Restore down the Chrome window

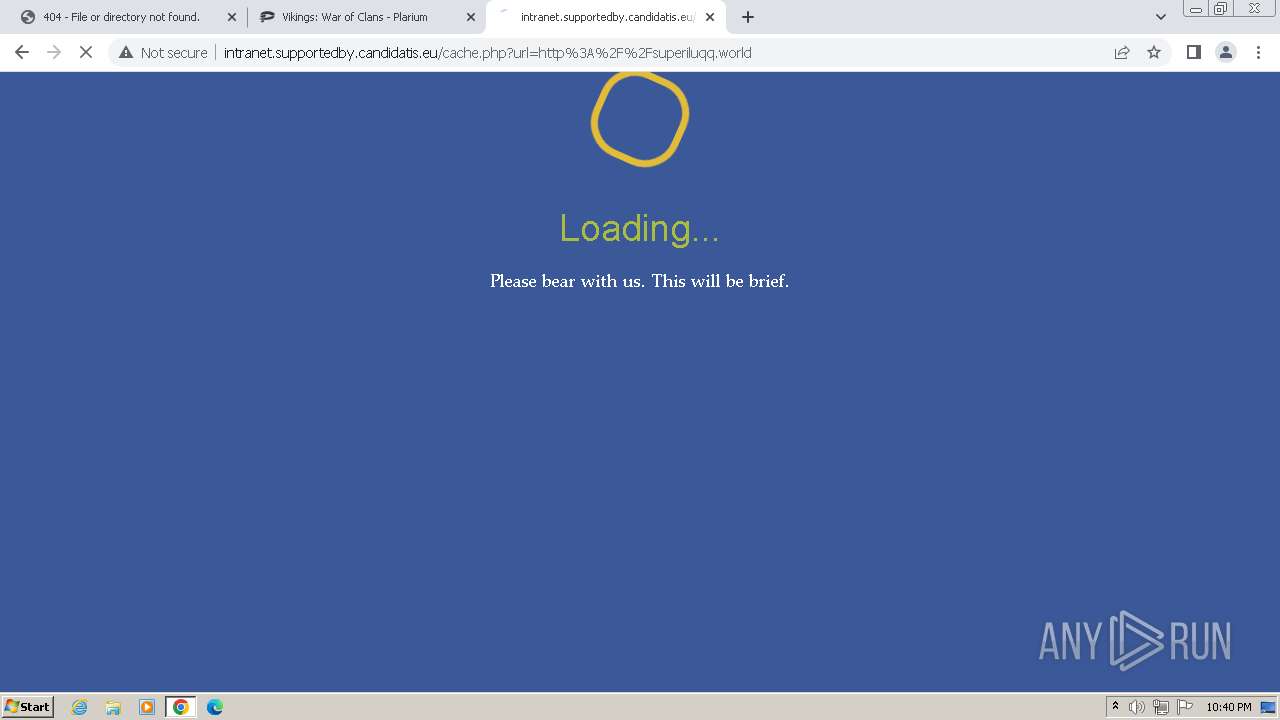click(1220, 8)
